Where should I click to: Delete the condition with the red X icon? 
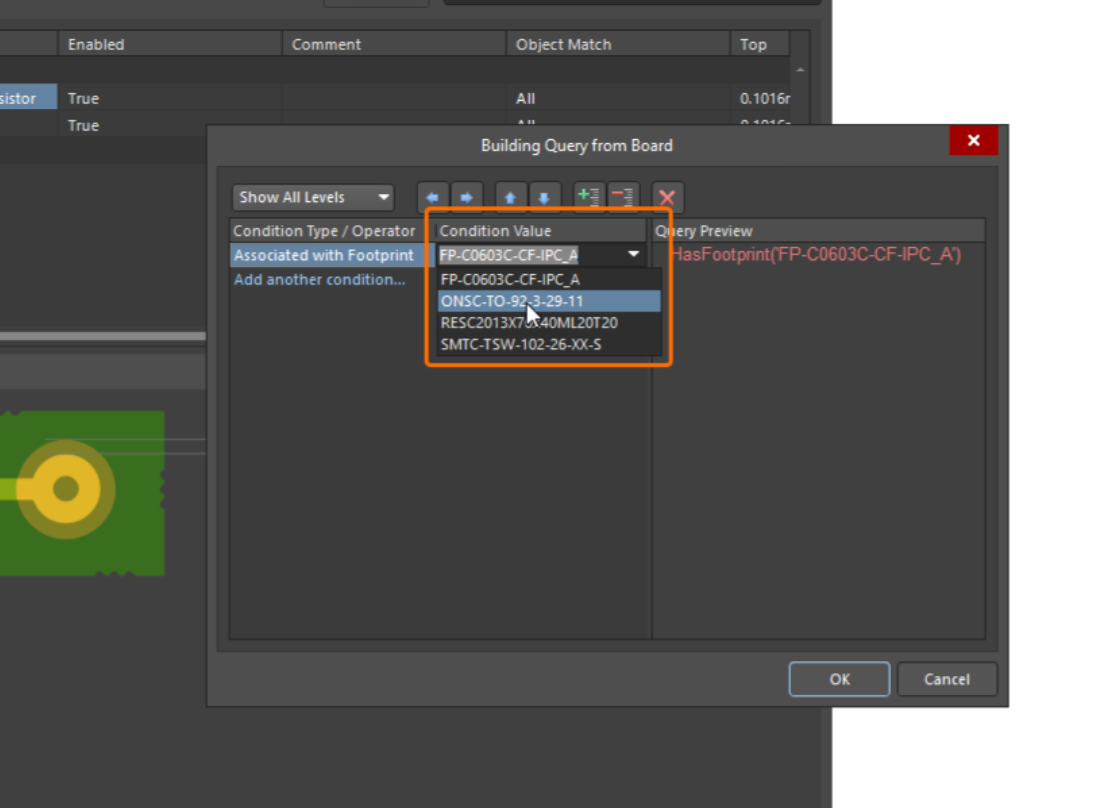(667, 198)
